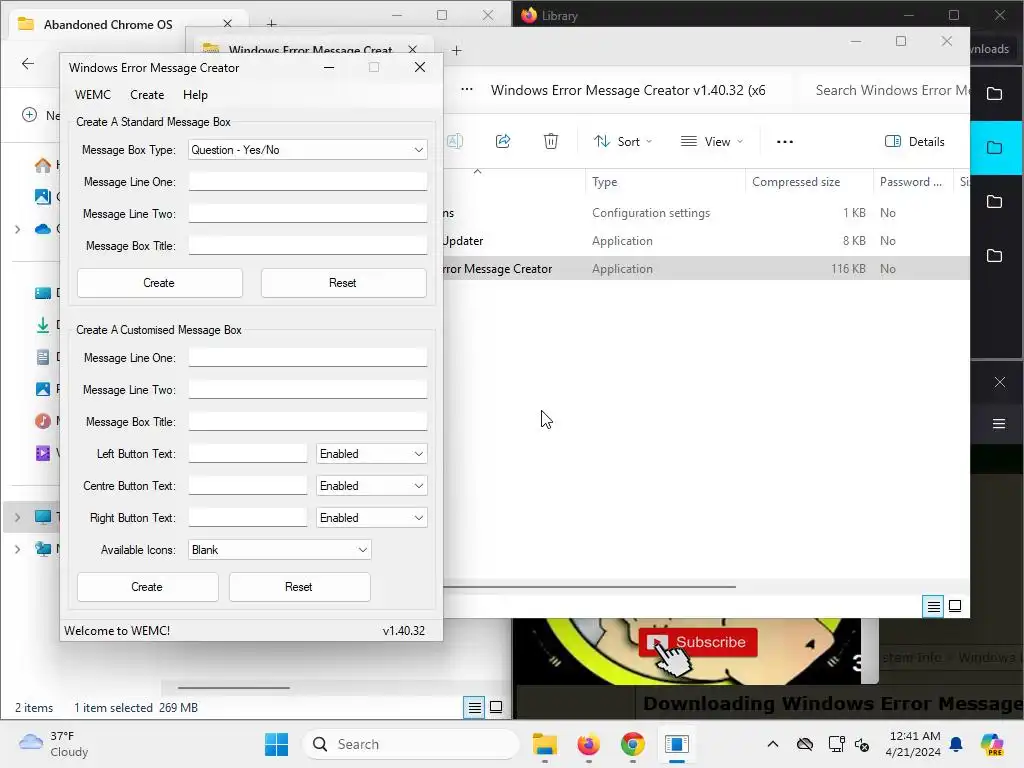This screenshot has height=768, width=1024.
Task: Click the Videos icon in navigation pane
Action: [42, 453]
